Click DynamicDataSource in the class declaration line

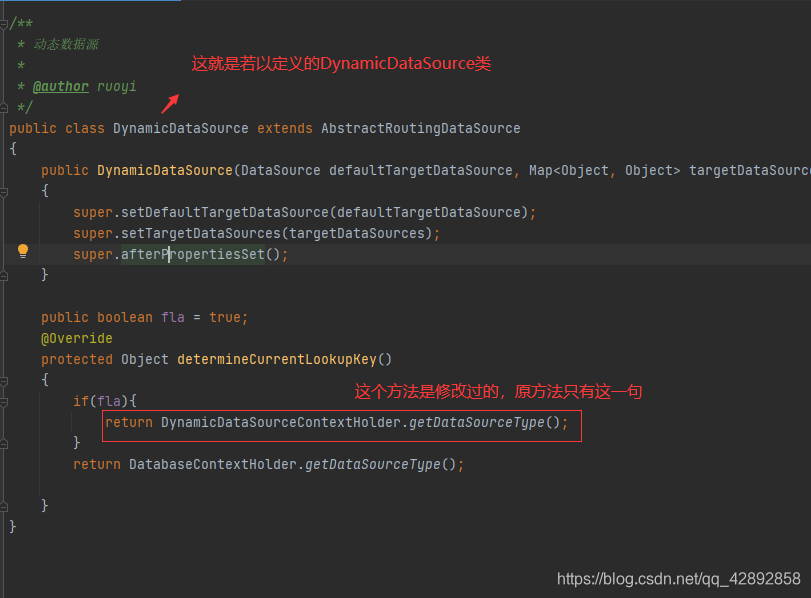point(181,128)
